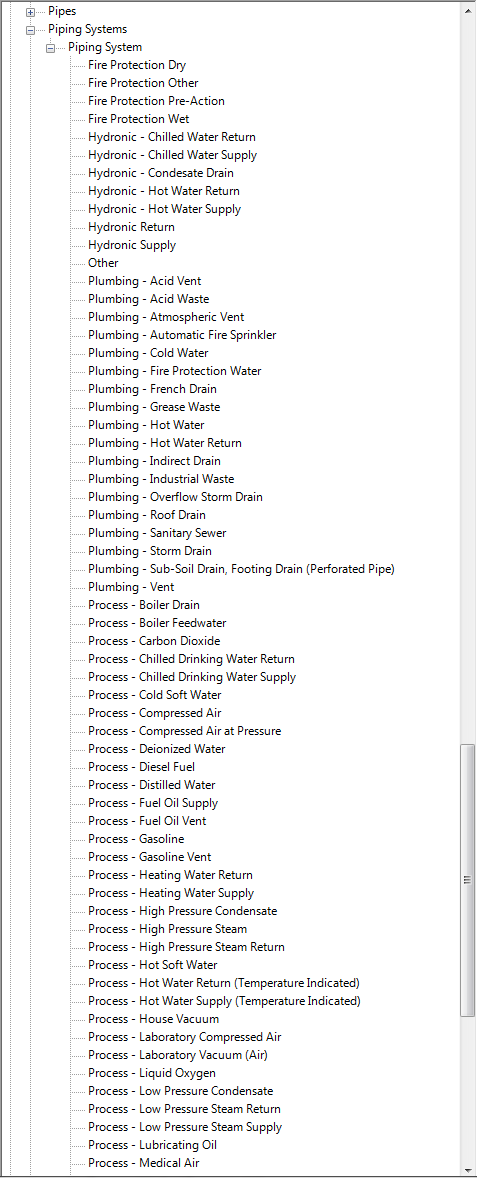
Task: Collapse the Piping Systems node
Action: [31, 30]
